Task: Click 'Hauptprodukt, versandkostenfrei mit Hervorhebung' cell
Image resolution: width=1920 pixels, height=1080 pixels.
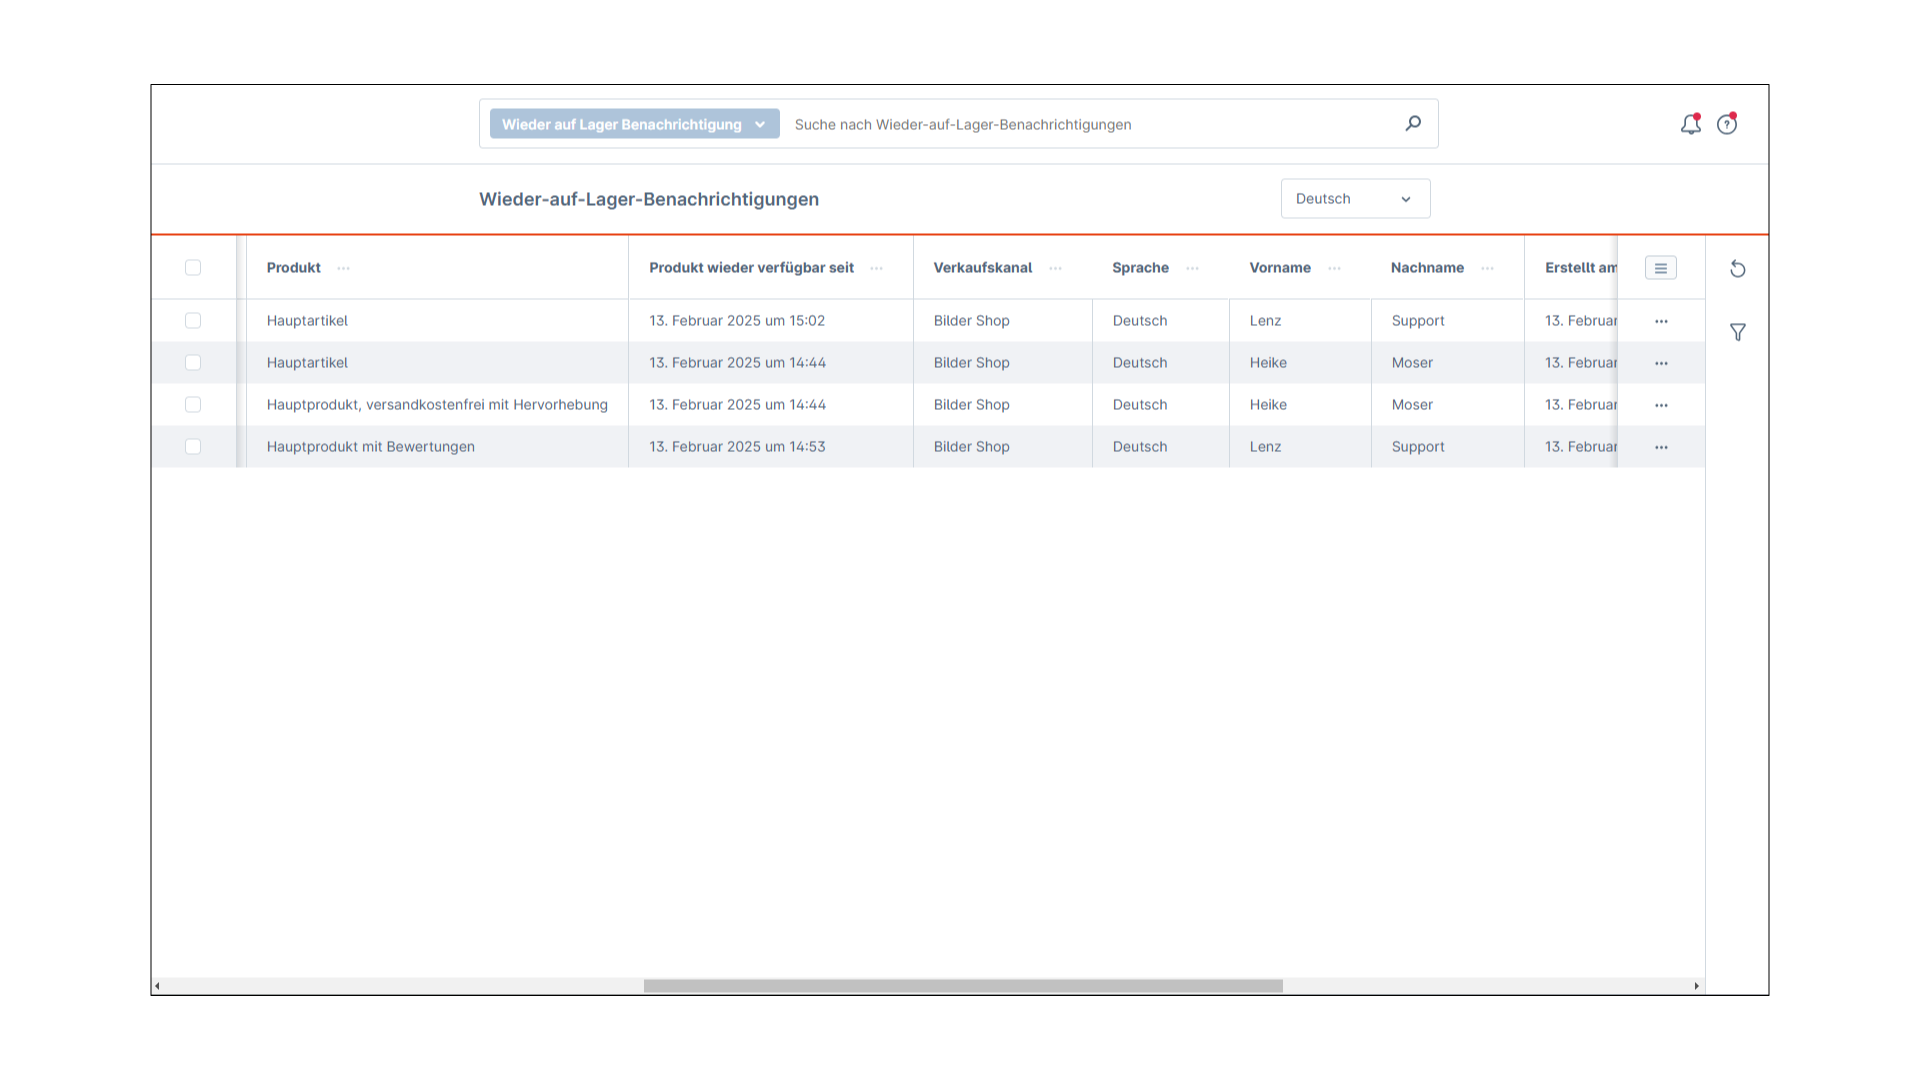Action: (x=437, y=404)
